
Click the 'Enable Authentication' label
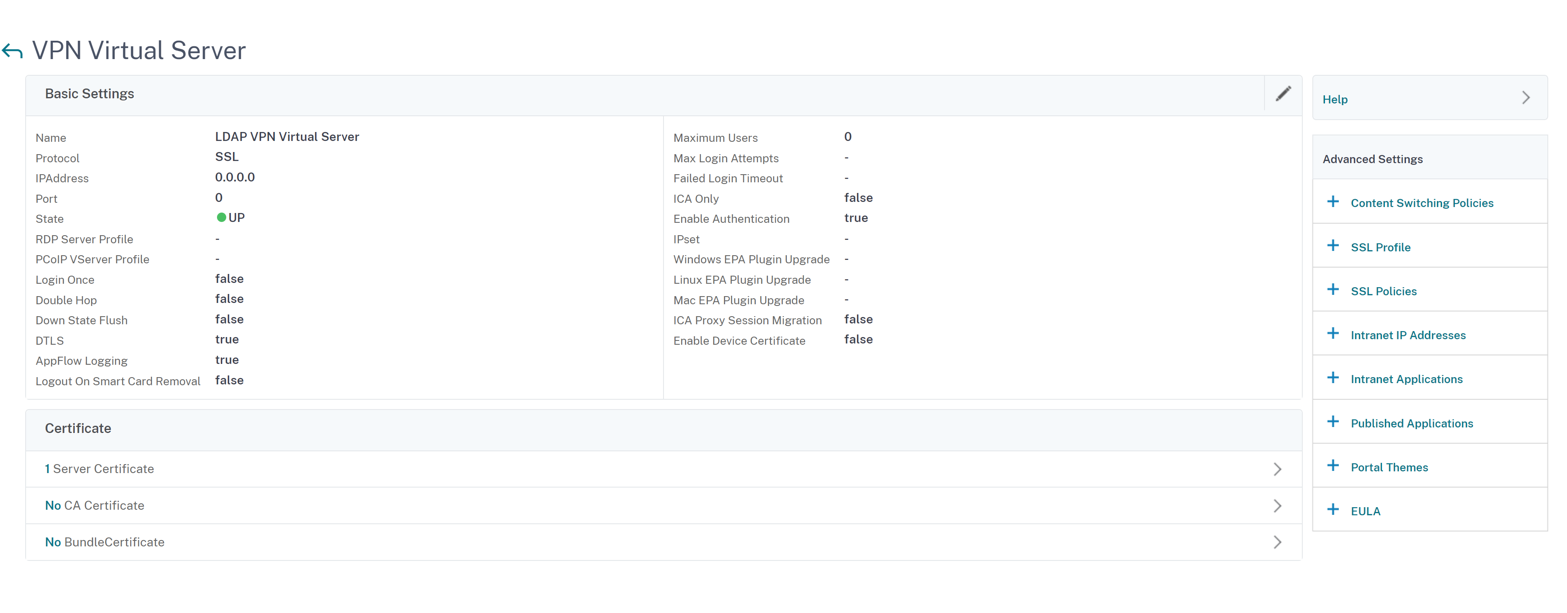coord(732,219)
